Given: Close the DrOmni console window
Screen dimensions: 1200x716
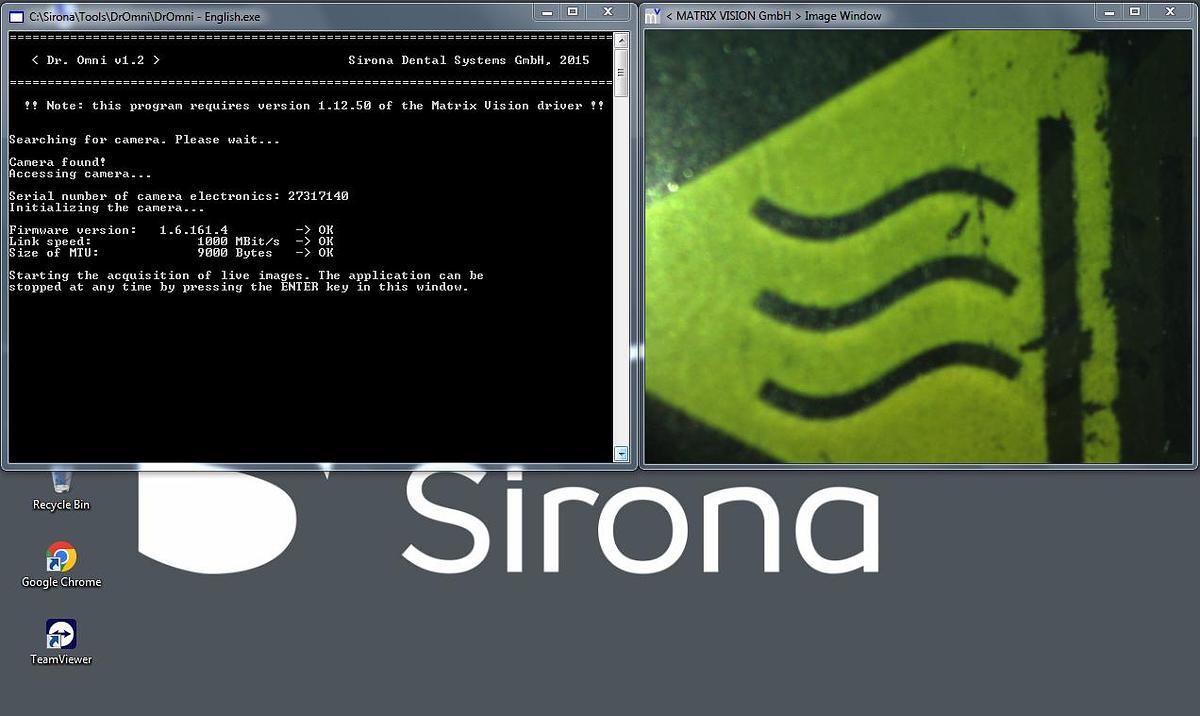Looking at the screenshot, I should pyautogui.click(x=607, y=12).
